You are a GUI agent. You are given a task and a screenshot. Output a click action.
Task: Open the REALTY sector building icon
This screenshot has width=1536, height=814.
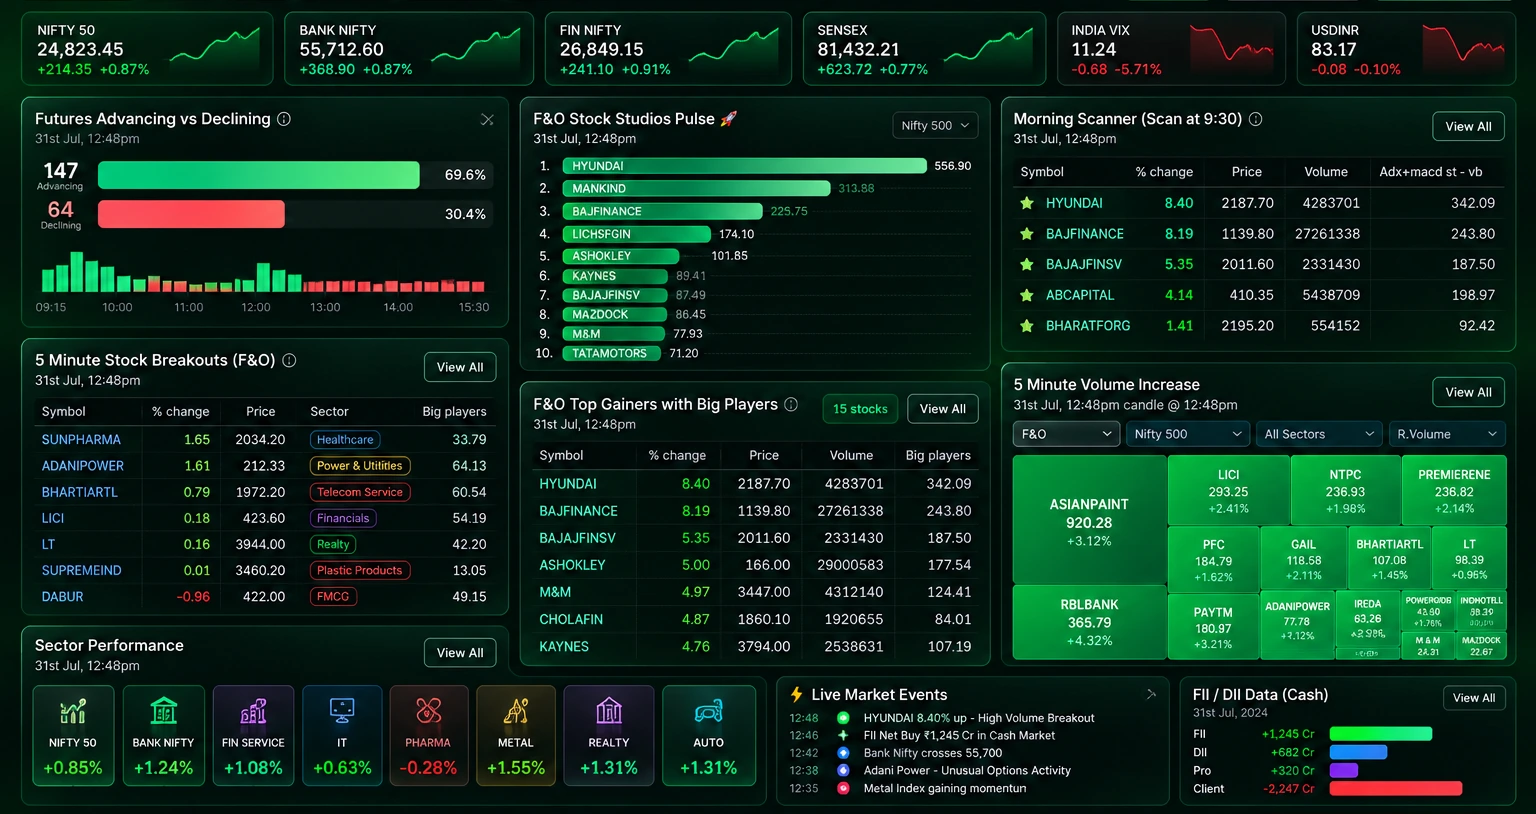pyautogui.click(x=609, y=711)
